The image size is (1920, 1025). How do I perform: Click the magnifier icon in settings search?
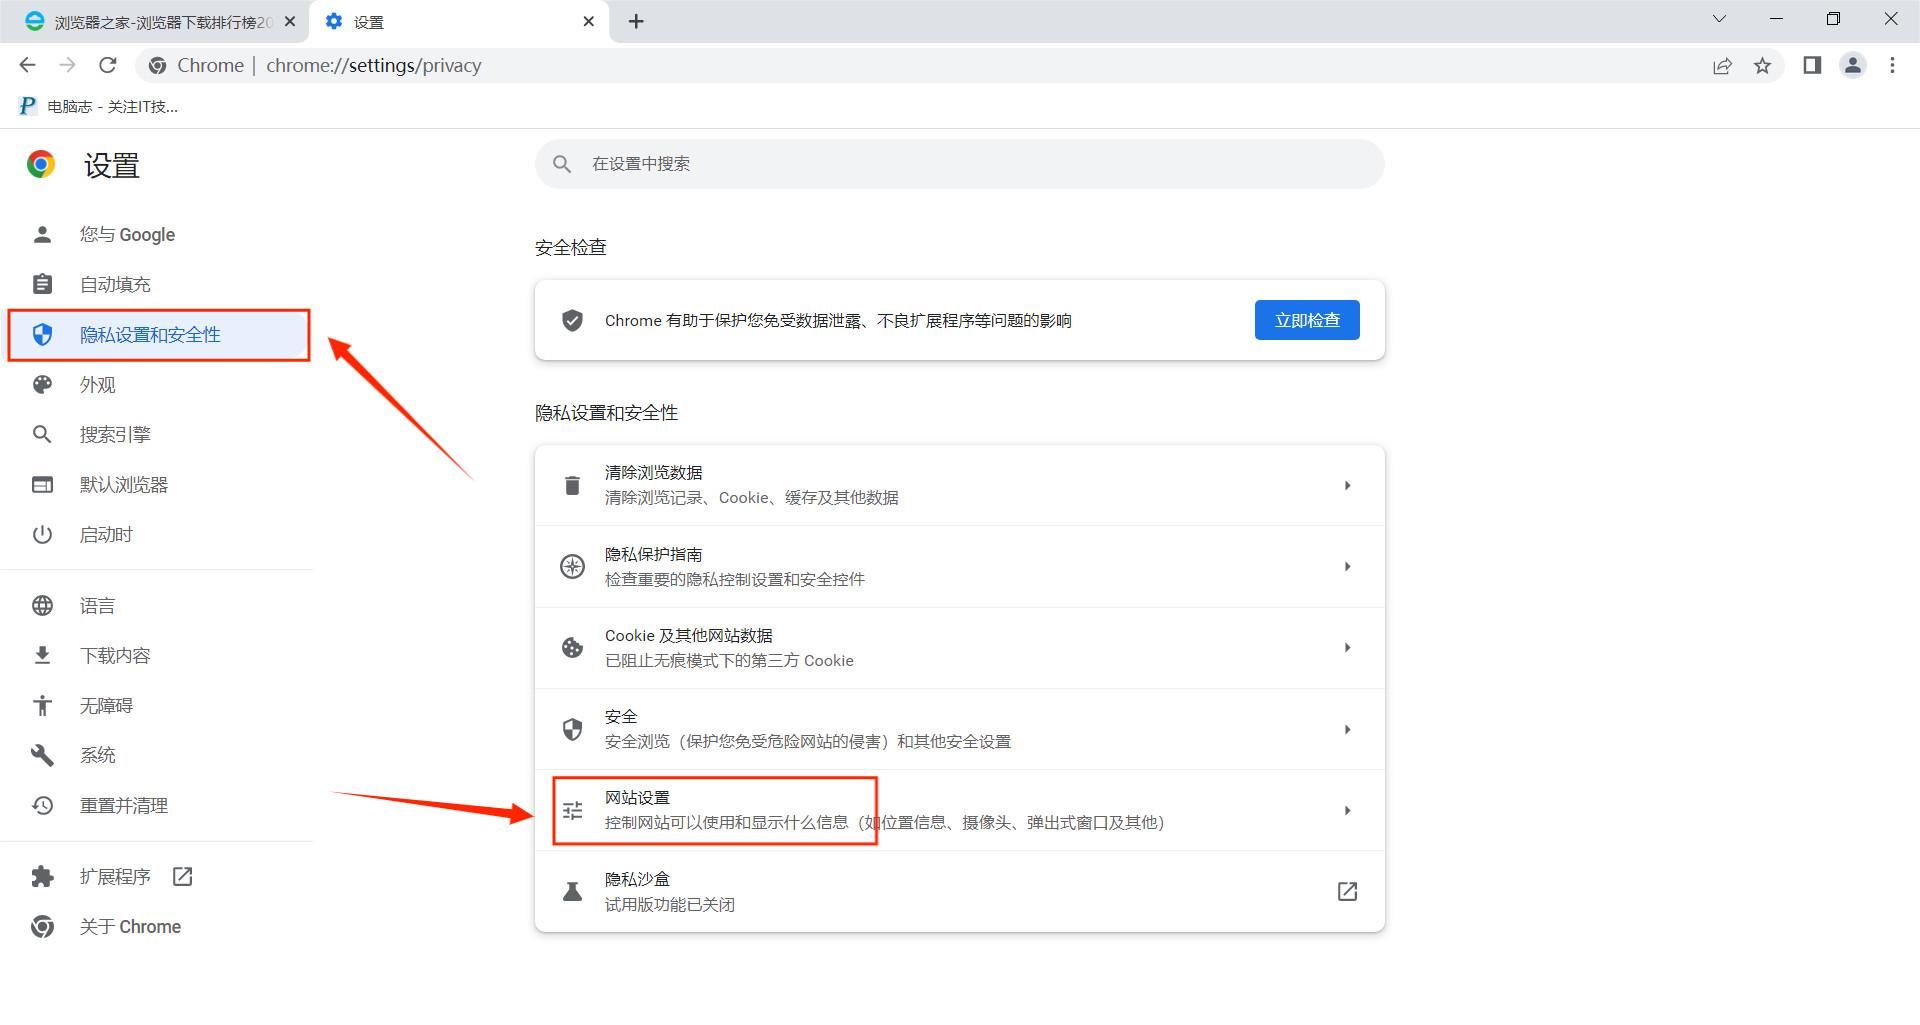click(x=562, y=164)
